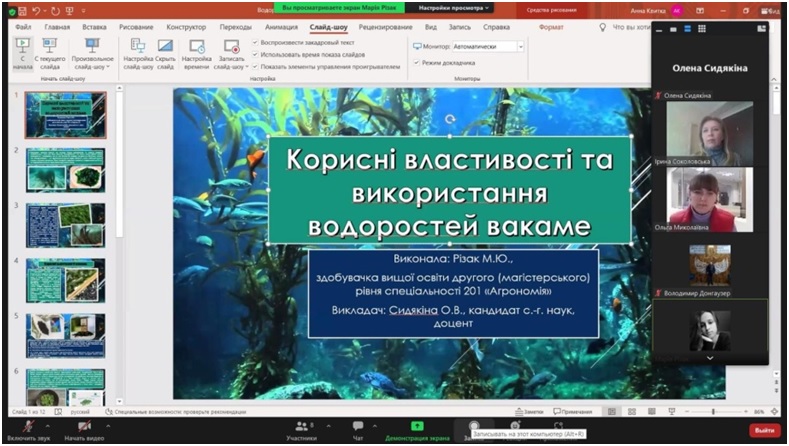Screen dimensions: 789x446
Task: Open the Формат tab
Action: (x=551, y=27)
